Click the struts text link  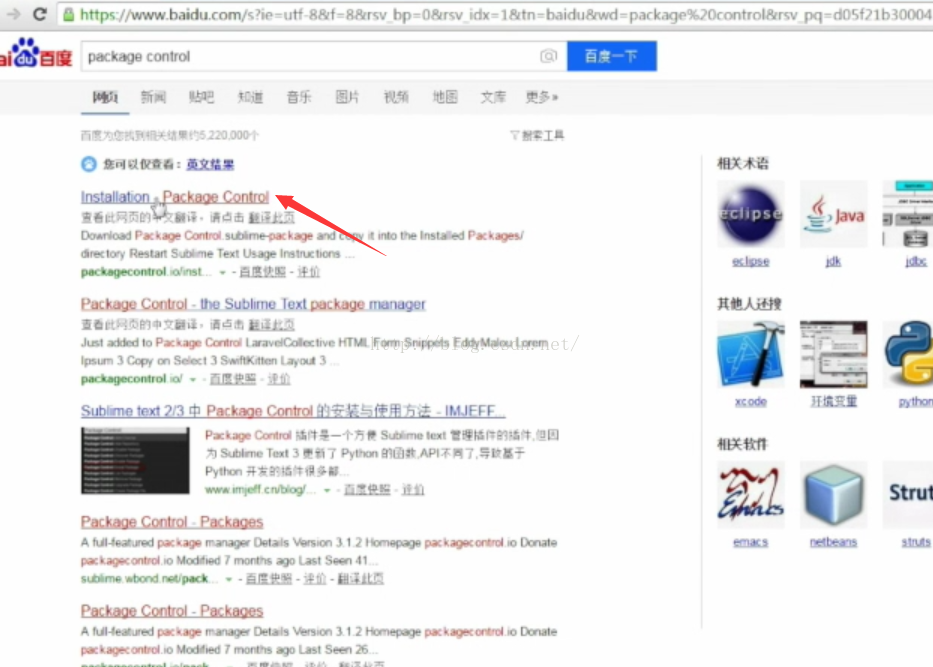[916, 542]
